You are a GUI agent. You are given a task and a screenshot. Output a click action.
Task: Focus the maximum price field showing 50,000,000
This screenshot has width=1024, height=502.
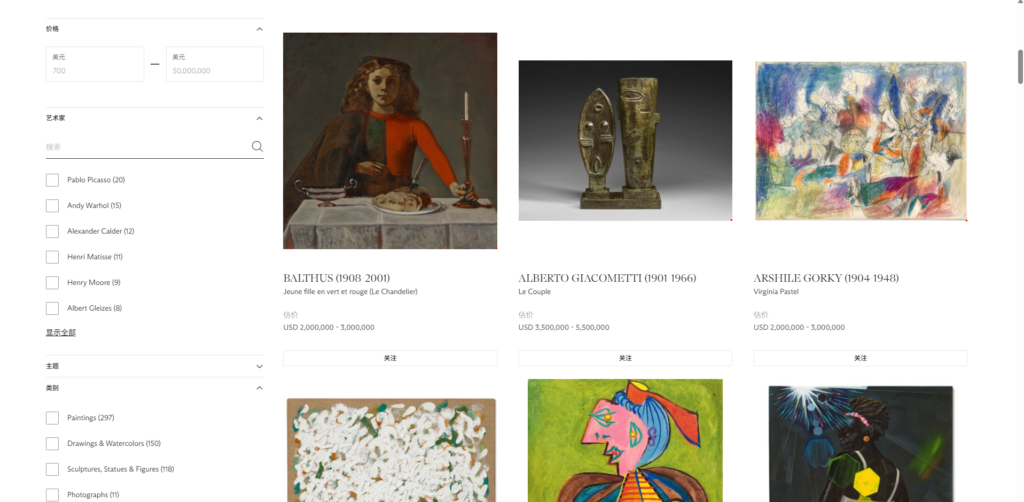click(x=215, y=64)
